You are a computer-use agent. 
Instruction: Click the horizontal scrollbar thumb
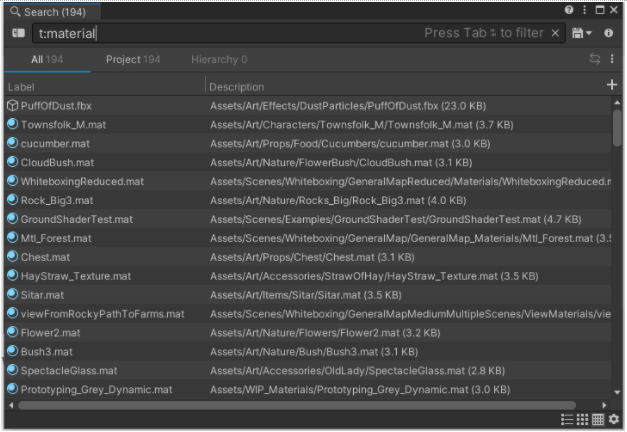pyautogui.click(x=297, y=405)
